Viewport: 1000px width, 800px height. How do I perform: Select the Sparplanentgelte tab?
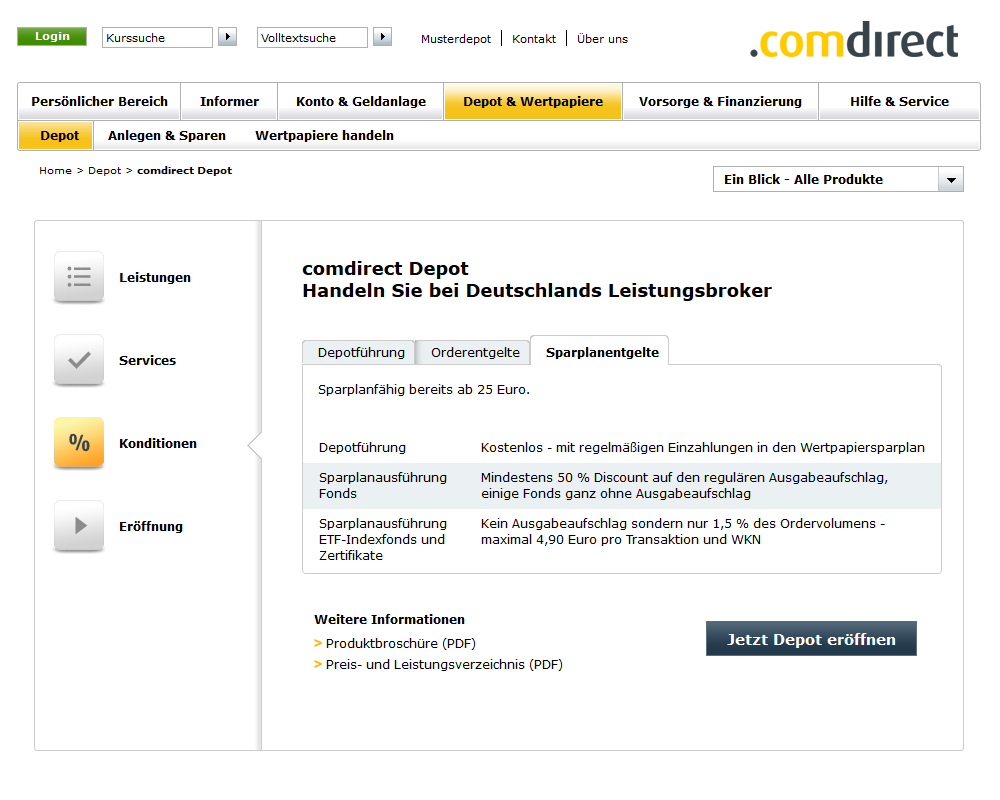click(602, 352)
